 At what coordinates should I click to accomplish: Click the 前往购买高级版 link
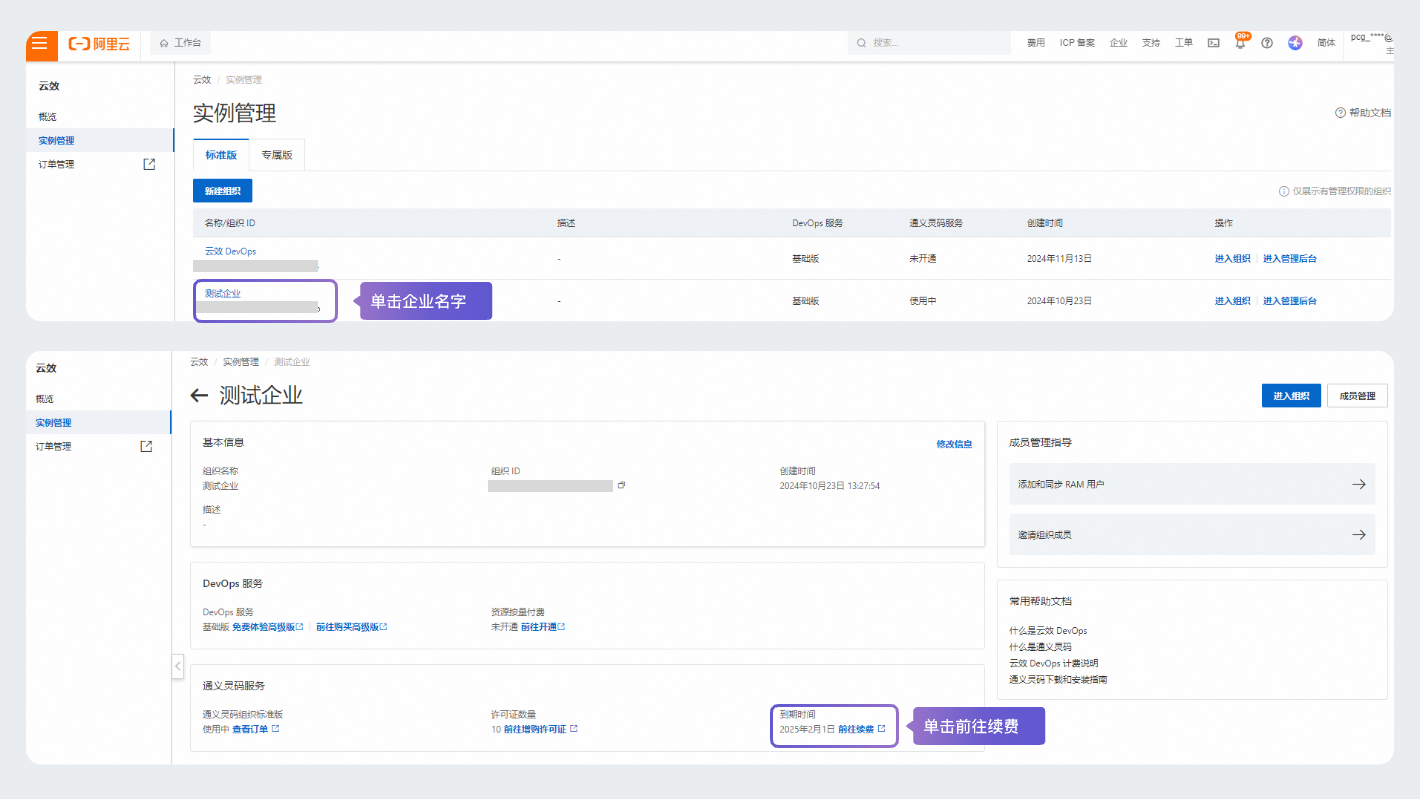pyautogui.click(x=351, y=627)
